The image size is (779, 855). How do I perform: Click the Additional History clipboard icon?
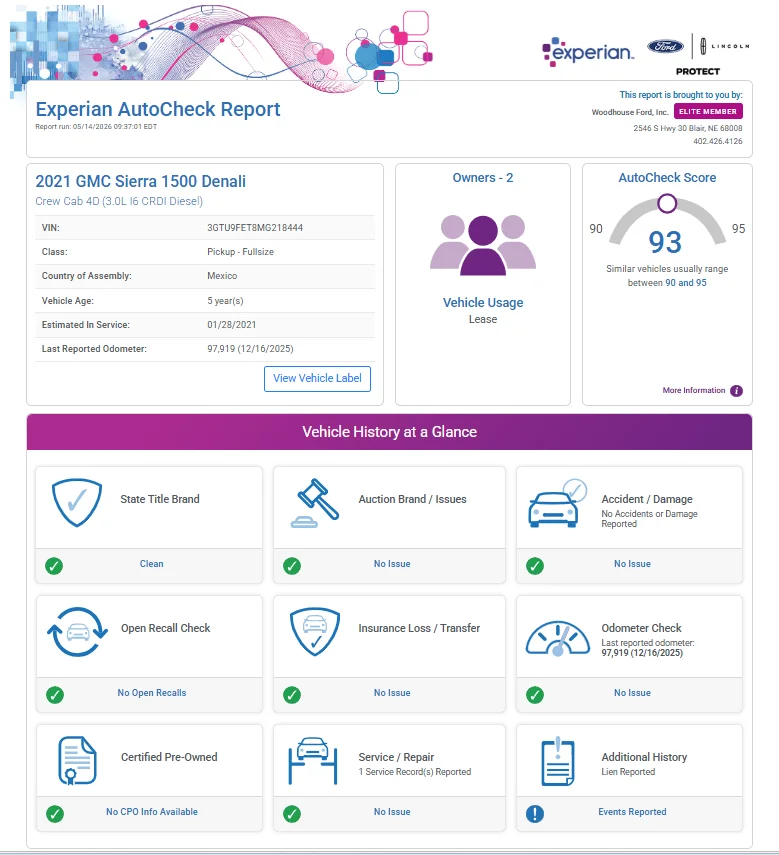(x=558, y=761)
